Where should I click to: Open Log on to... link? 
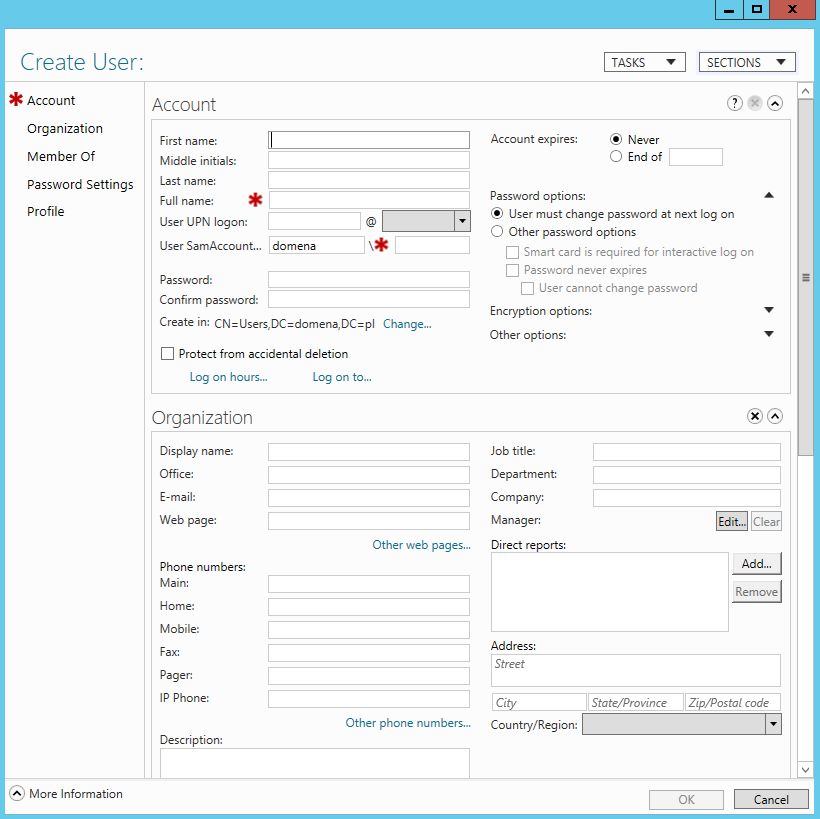pos(341,377)
